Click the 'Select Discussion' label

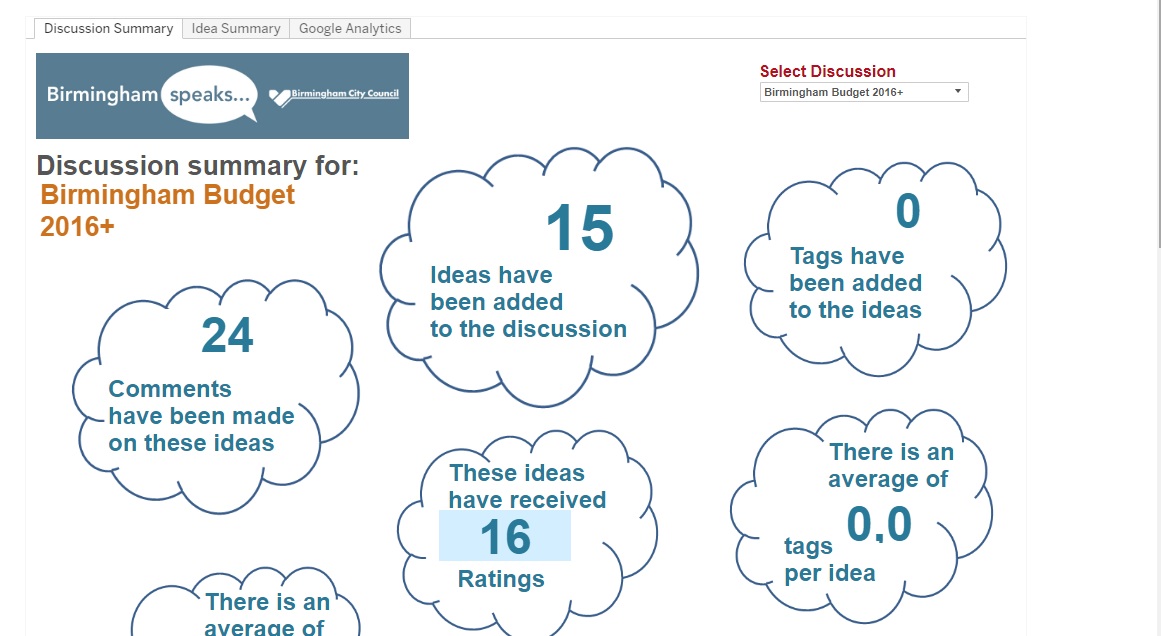pos(828,72)
